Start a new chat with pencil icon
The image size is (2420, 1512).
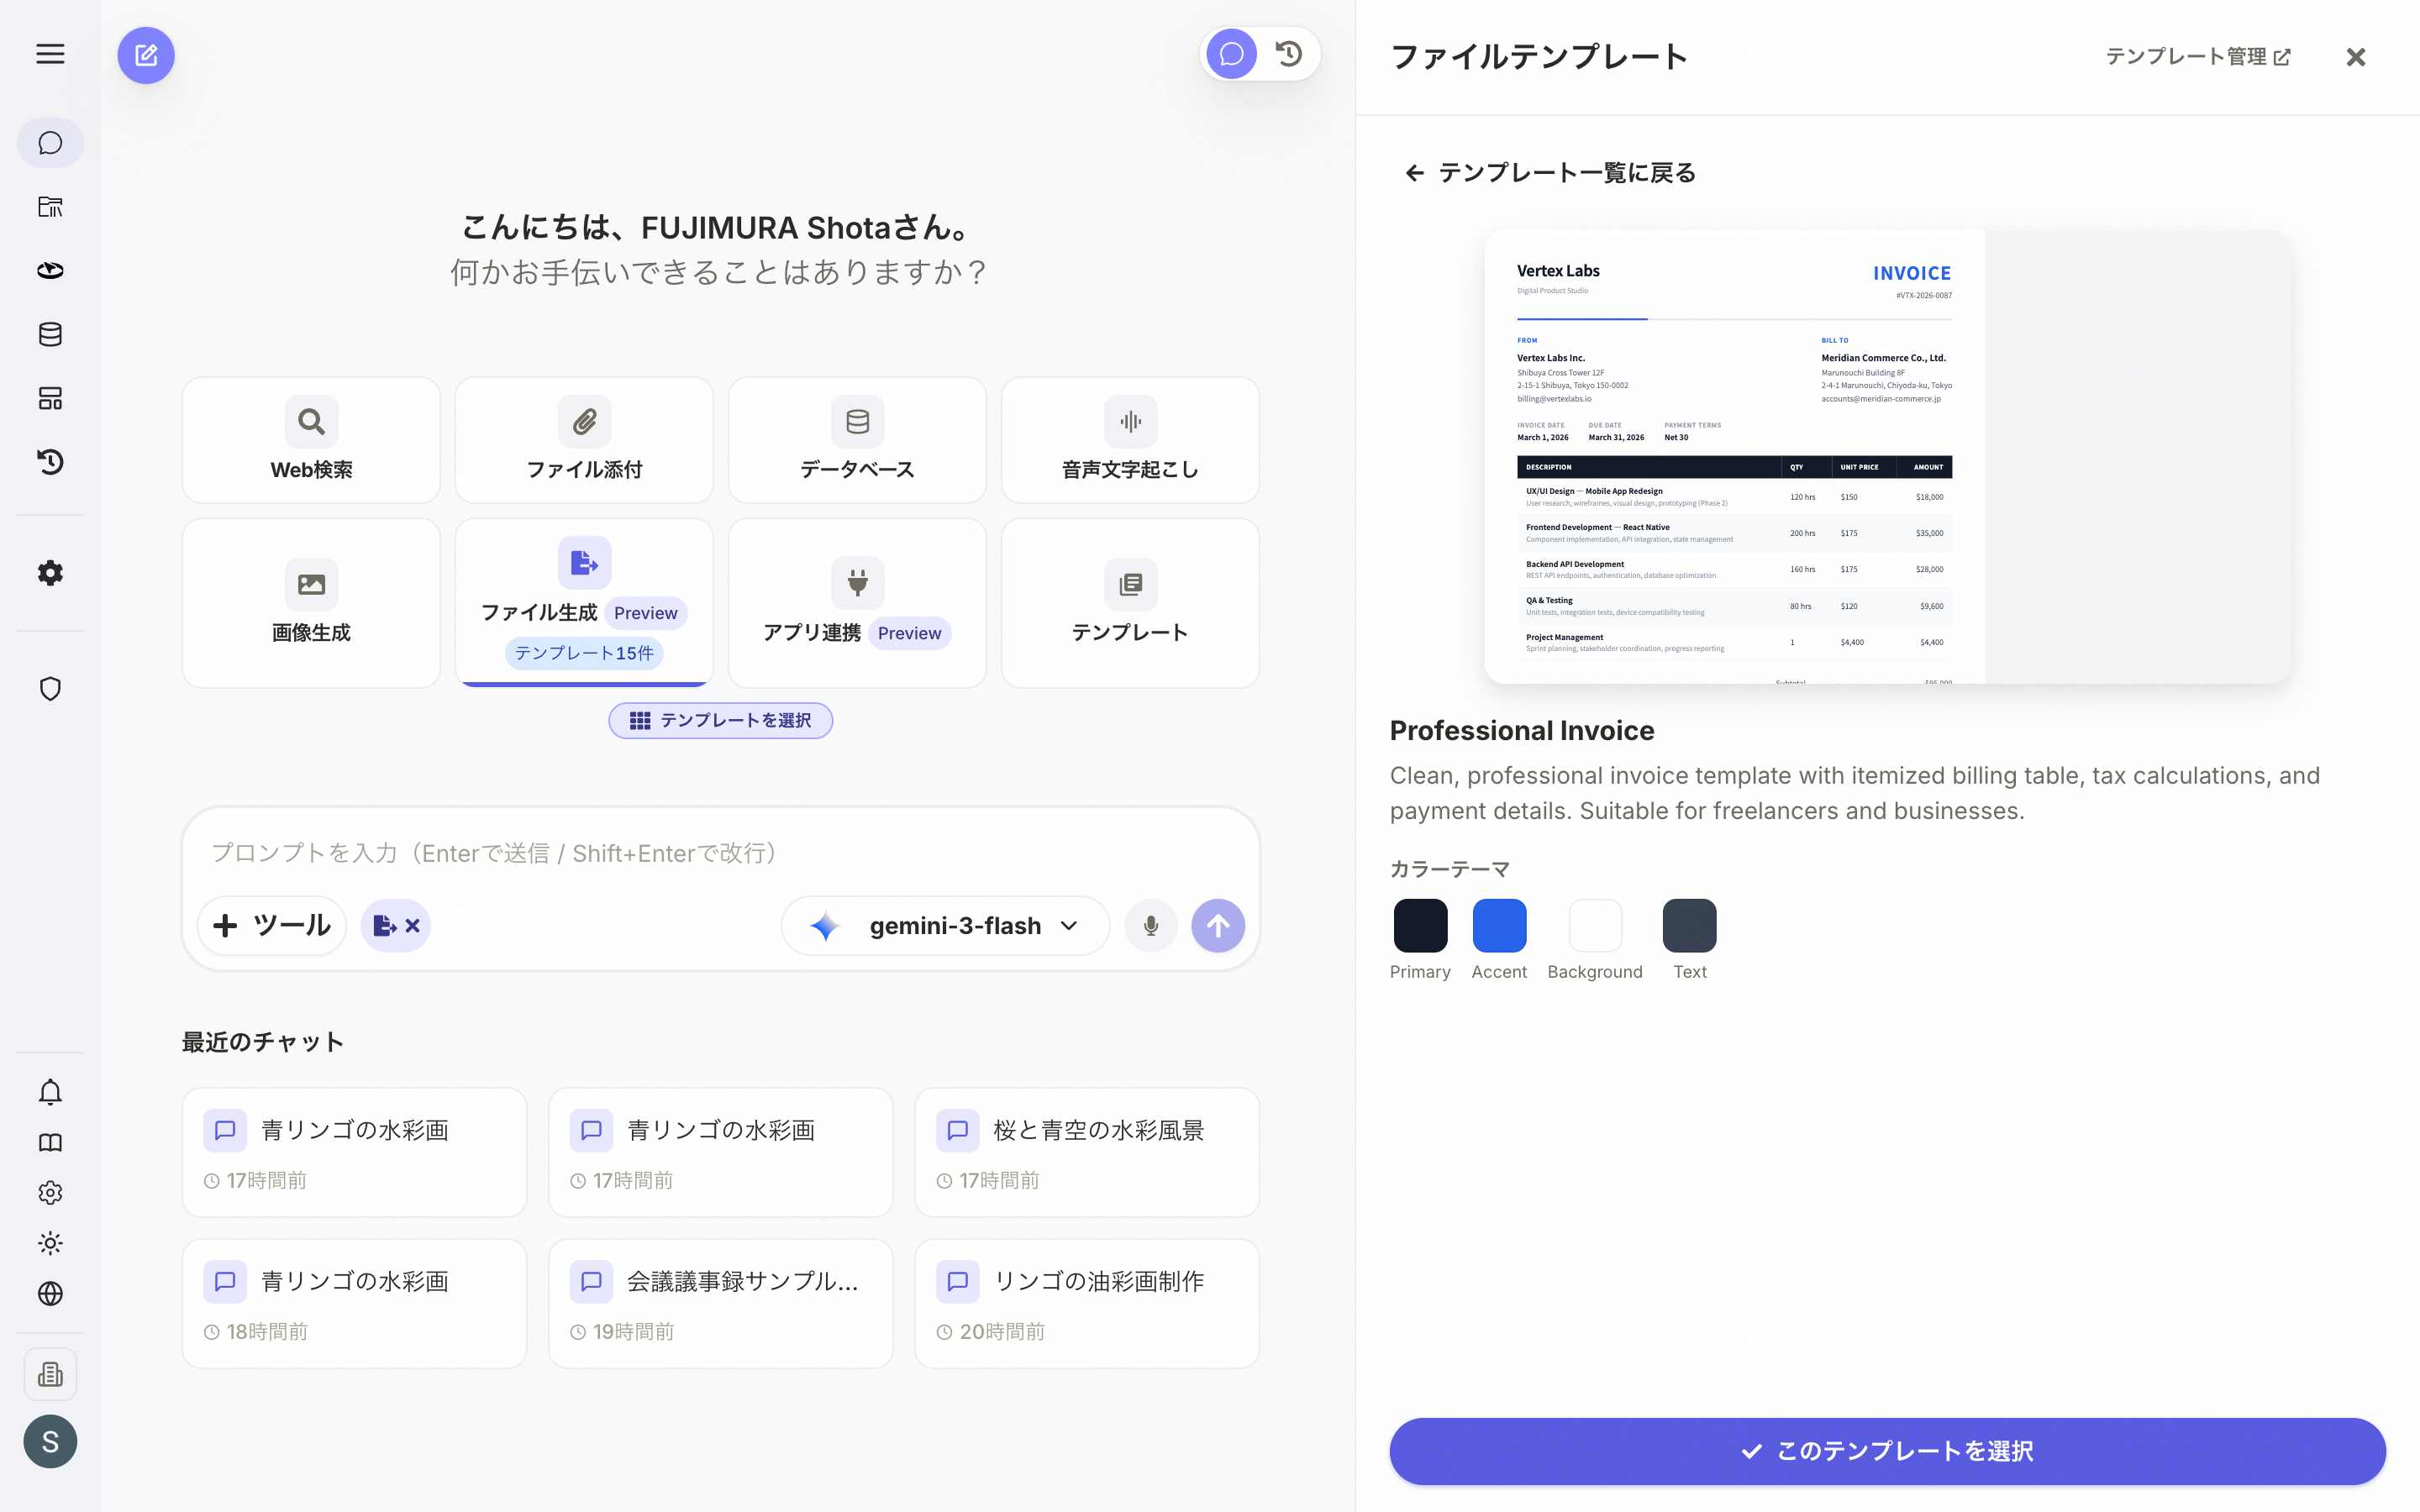pyautogui.click(x=146, y=55)
